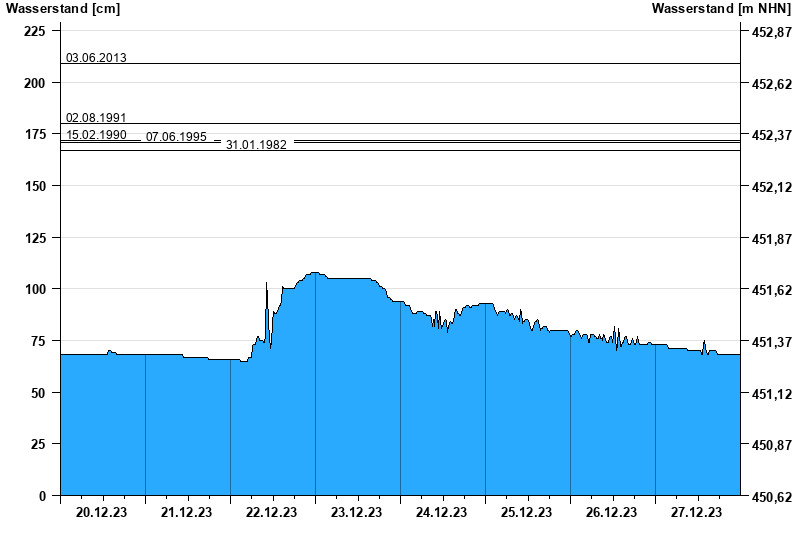Click the sharp spike peak on 22.12.23
The height and width of the screenshot is (550, 800).
click(266, 283)
